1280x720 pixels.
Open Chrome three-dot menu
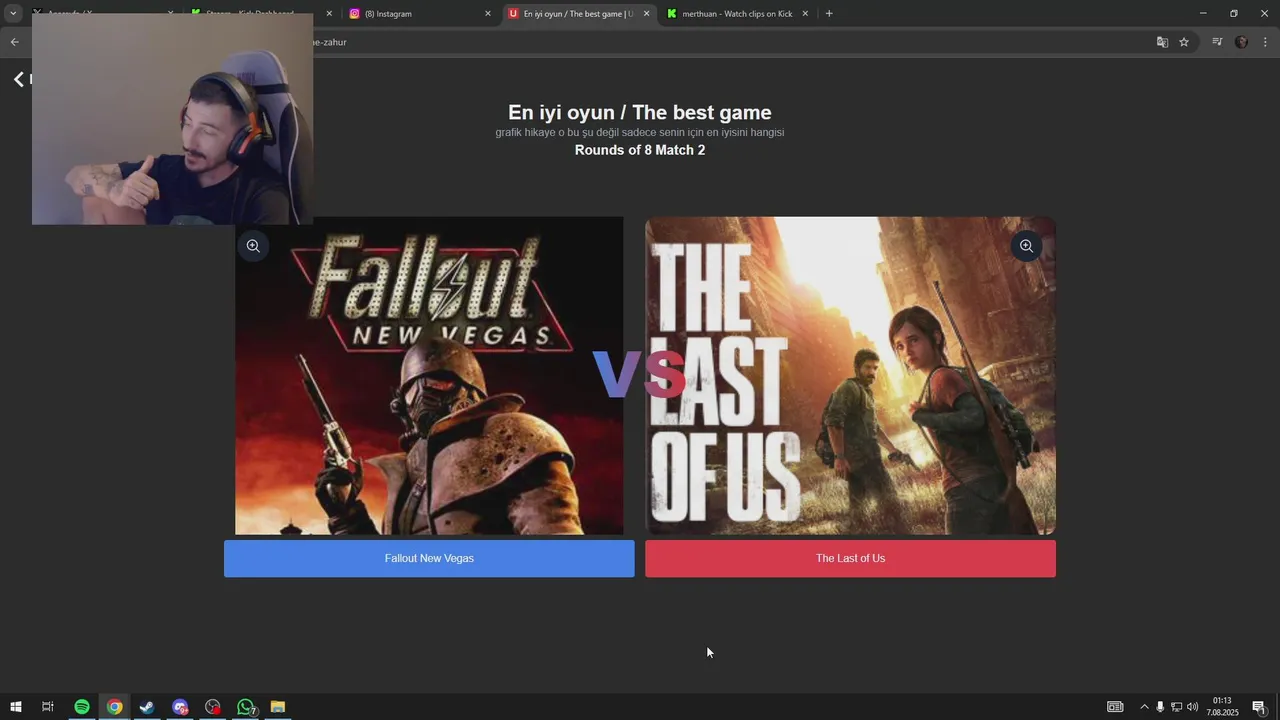click(1265, 42)
